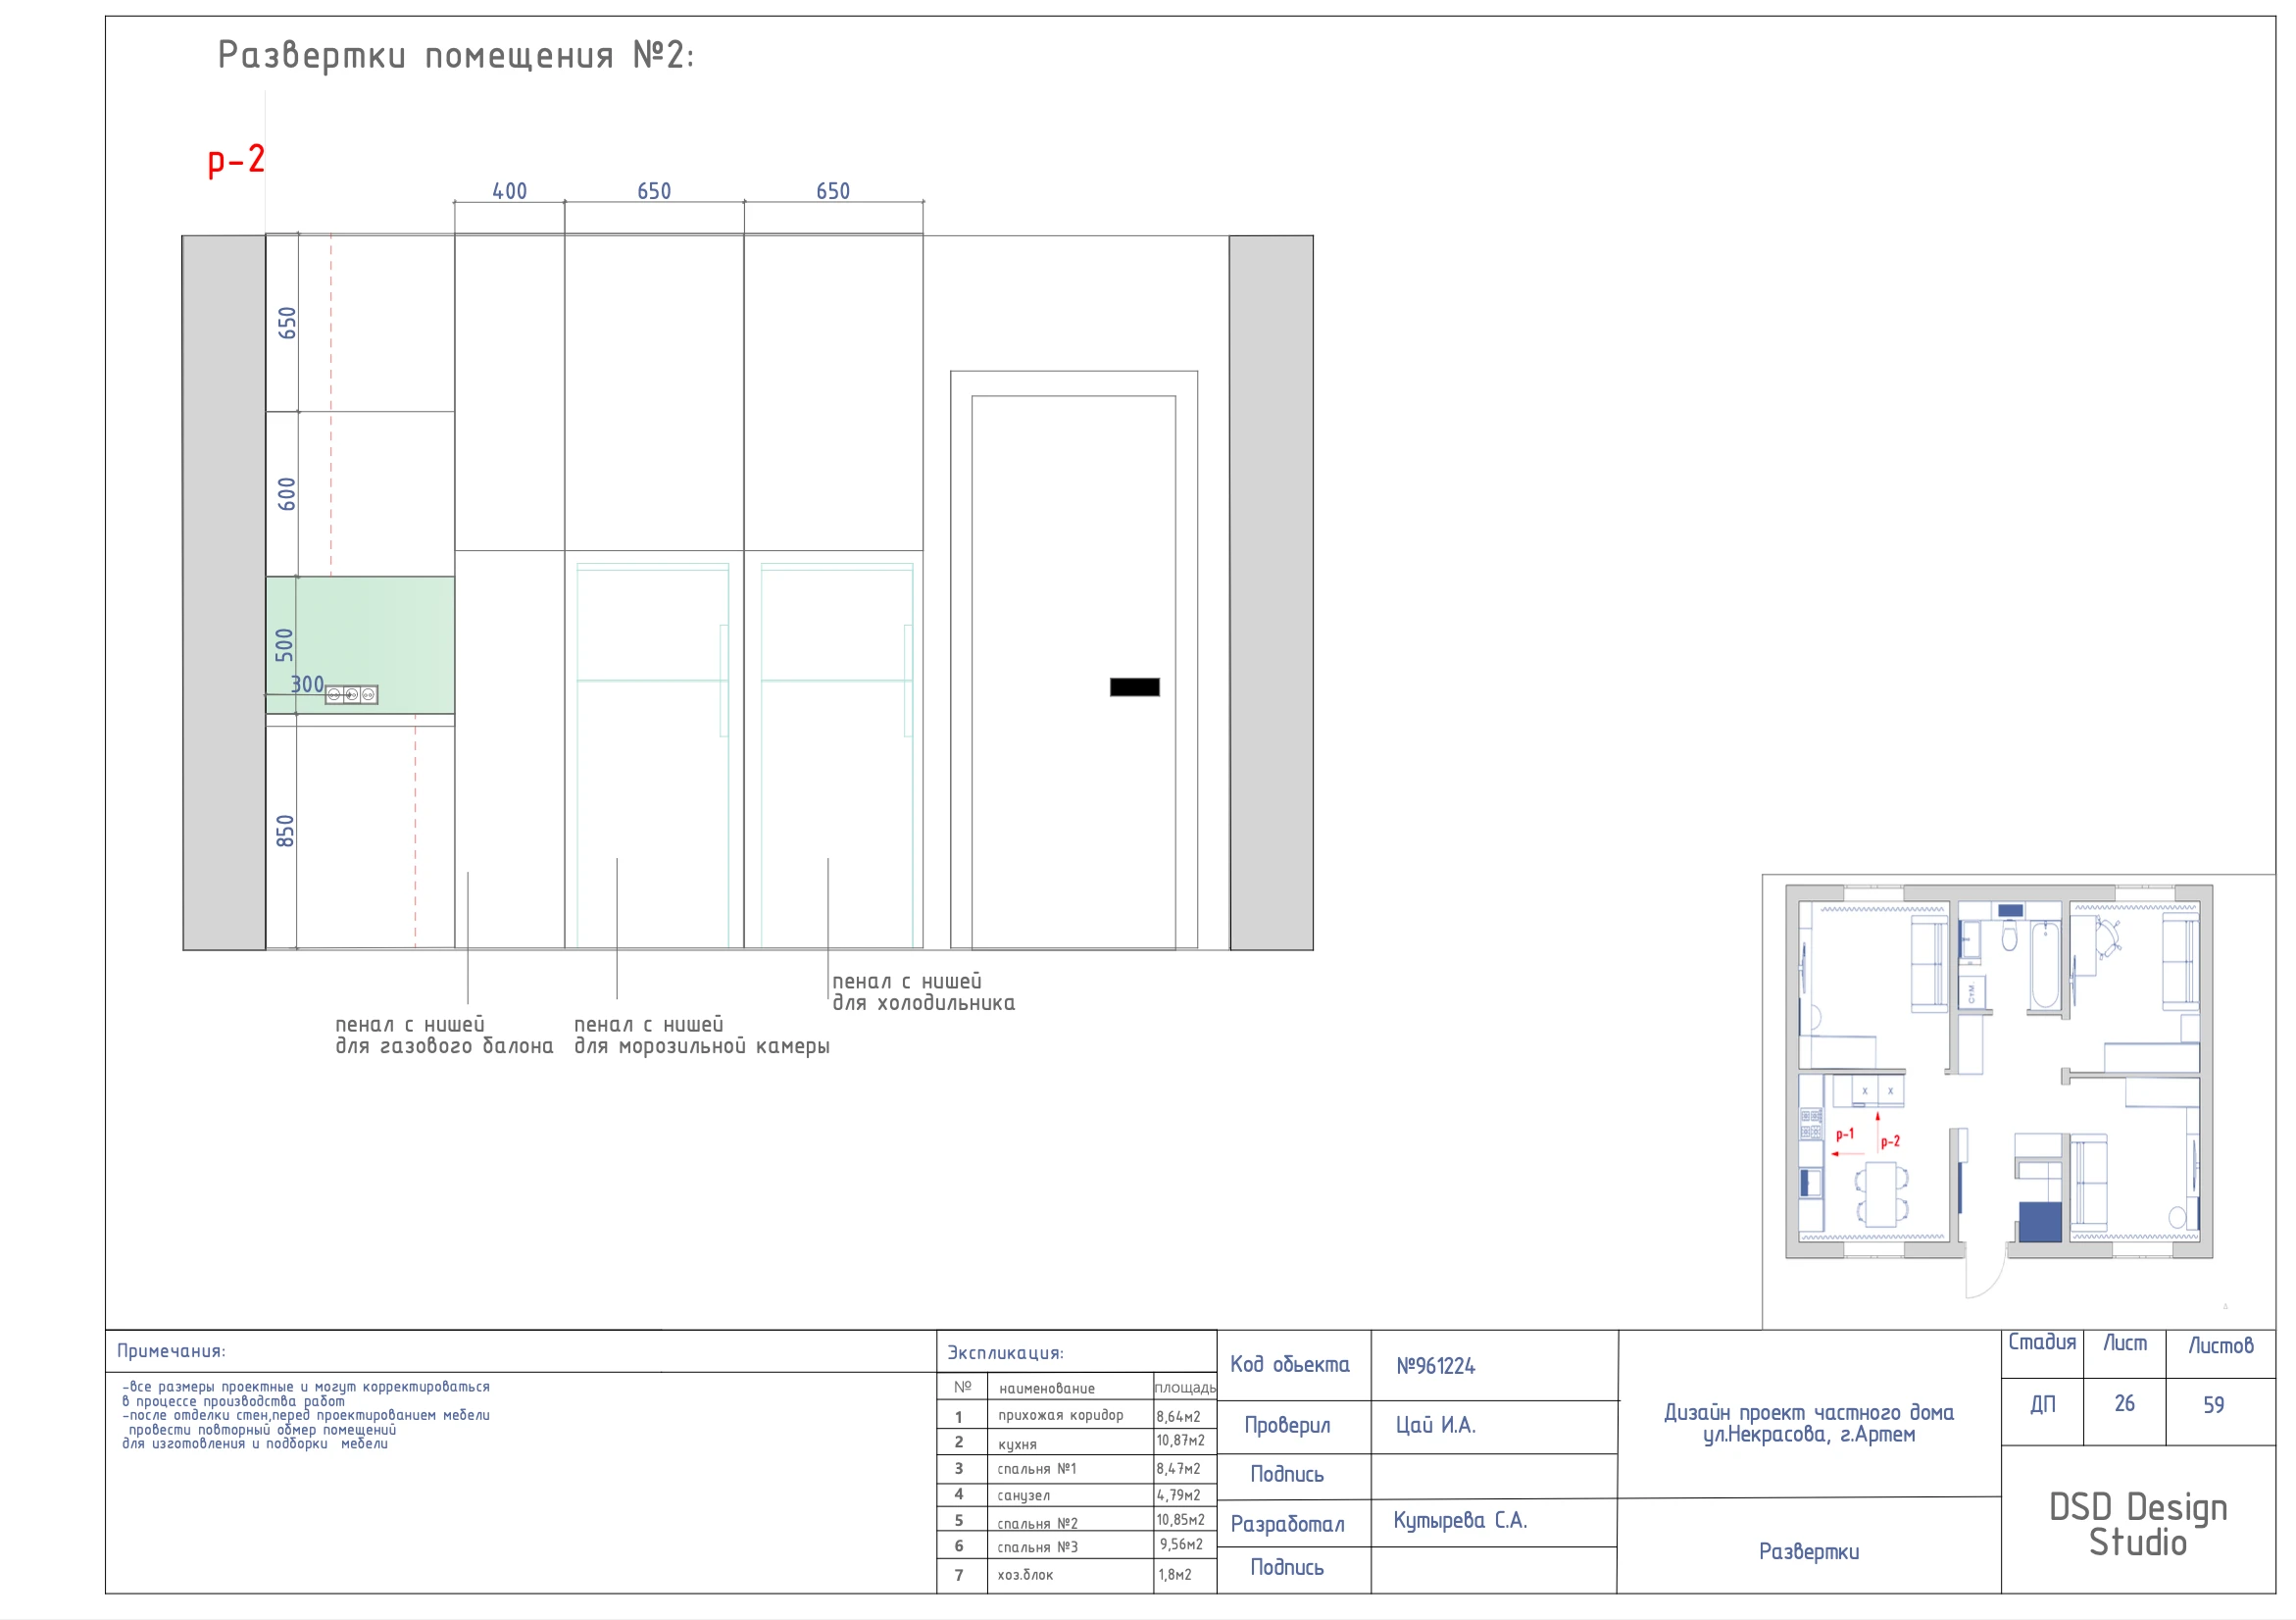Viewport: 2296px width, 1620px height.
Task: Click the black door handle on the door
Action: click(1134, 687)
